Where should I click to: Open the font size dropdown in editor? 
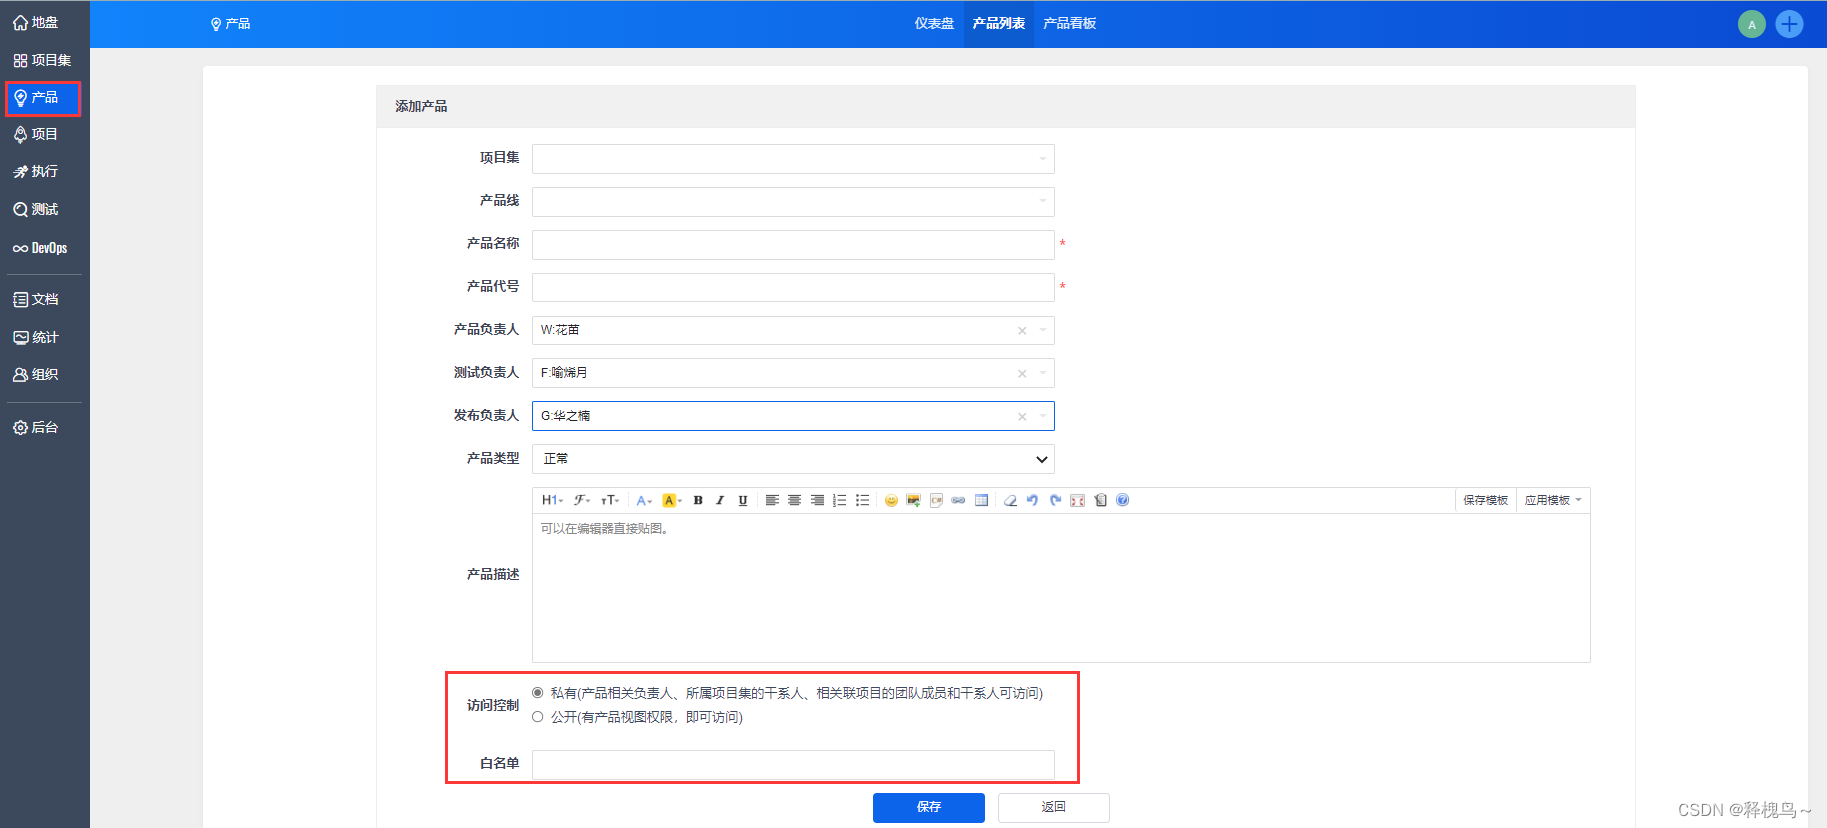tap(610, 500)
